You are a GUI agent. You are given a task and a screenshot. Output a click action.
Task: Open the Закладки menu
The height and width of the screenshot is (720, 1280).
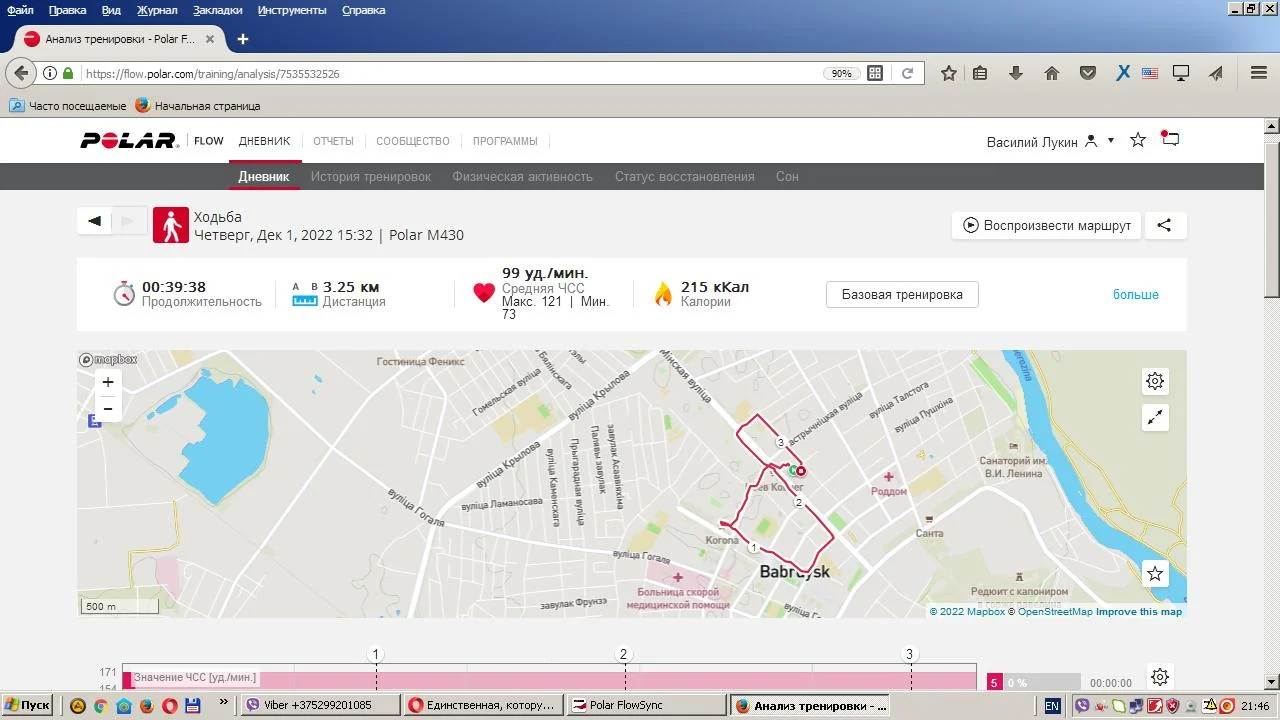pyautogui.click(x=217, y=10)
